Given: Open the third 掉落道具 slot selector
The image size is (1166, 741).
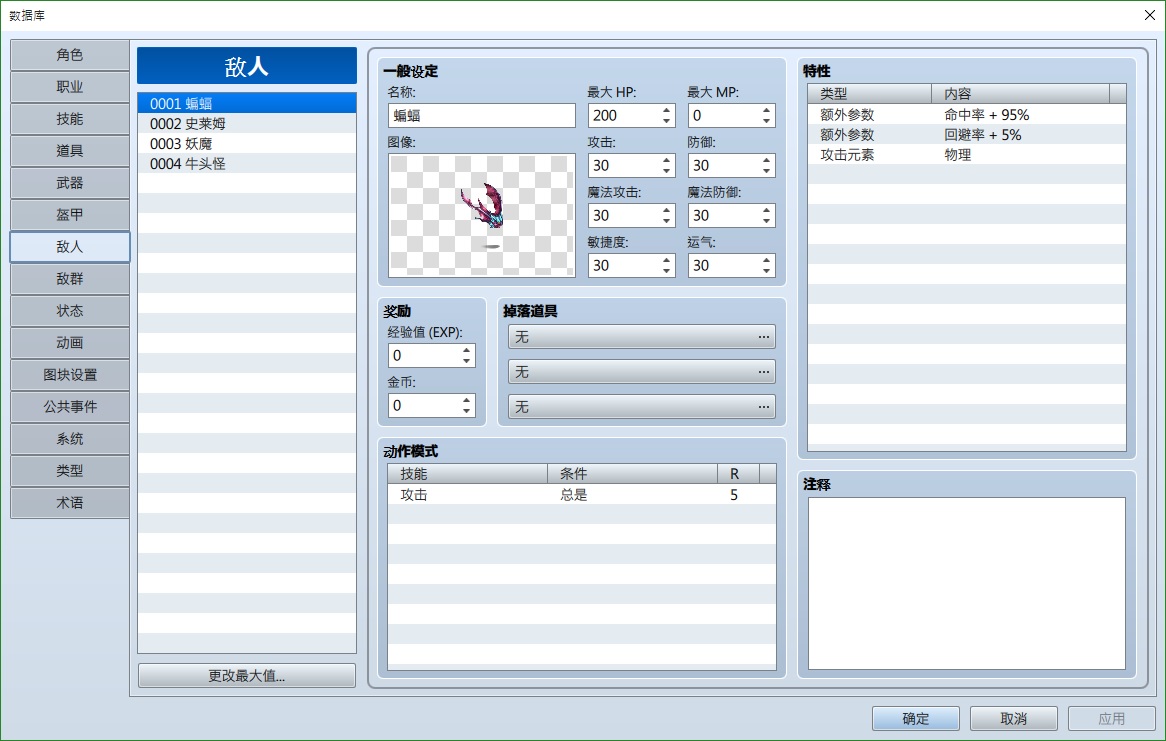Looking at the screenshot, I should (x=642, y=407).
